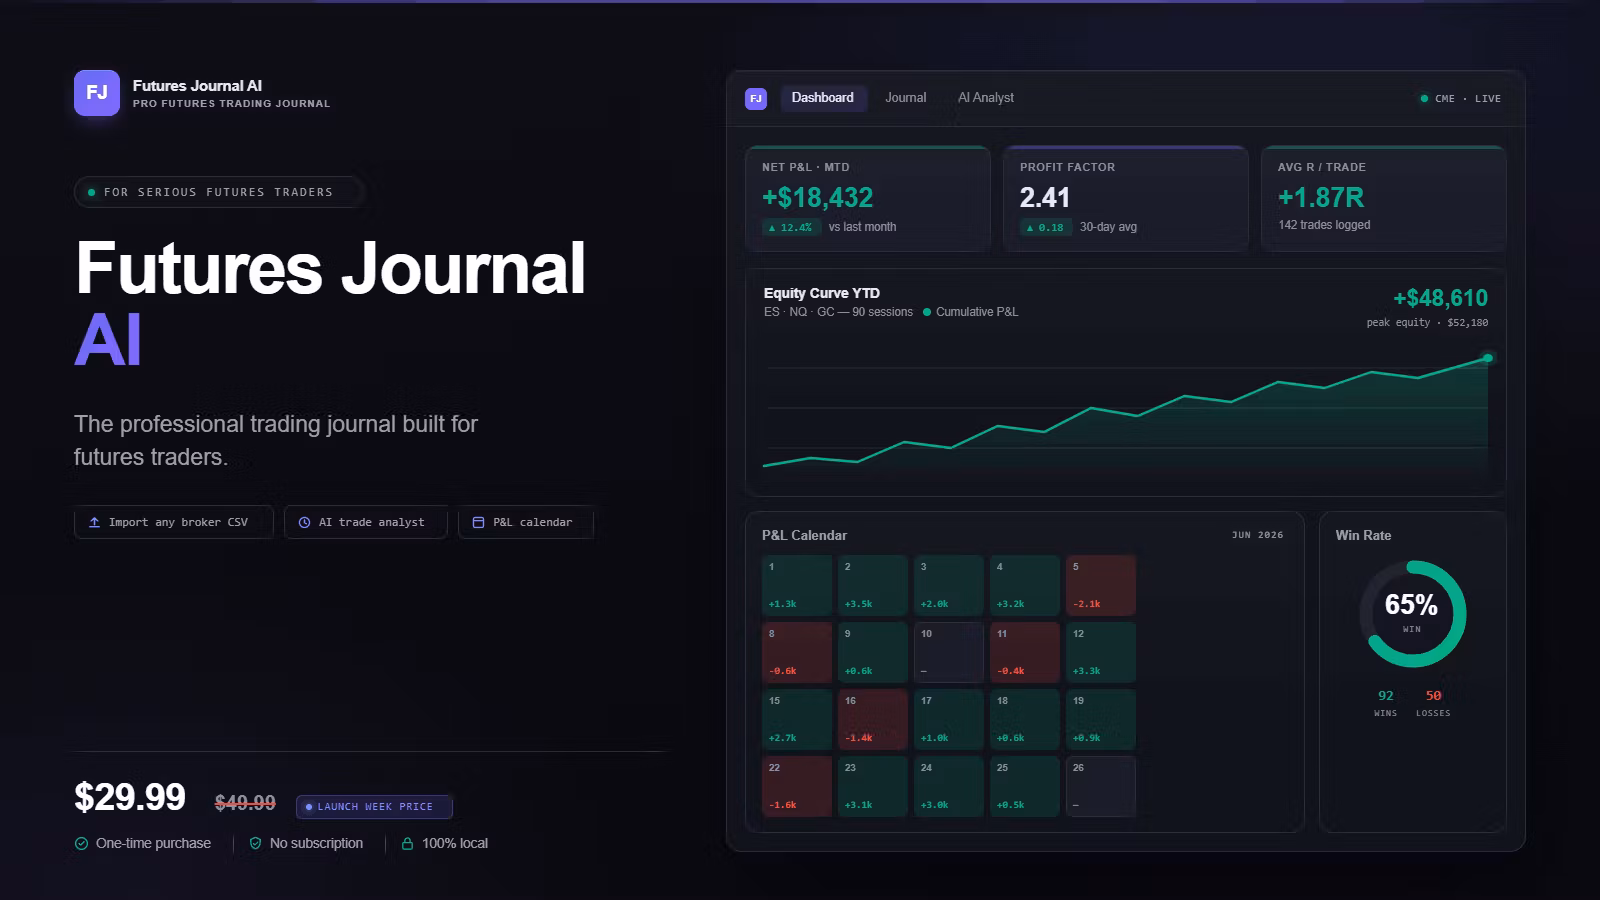
Task: Select empty calendar day 10
Action: [x=949, y=652]
